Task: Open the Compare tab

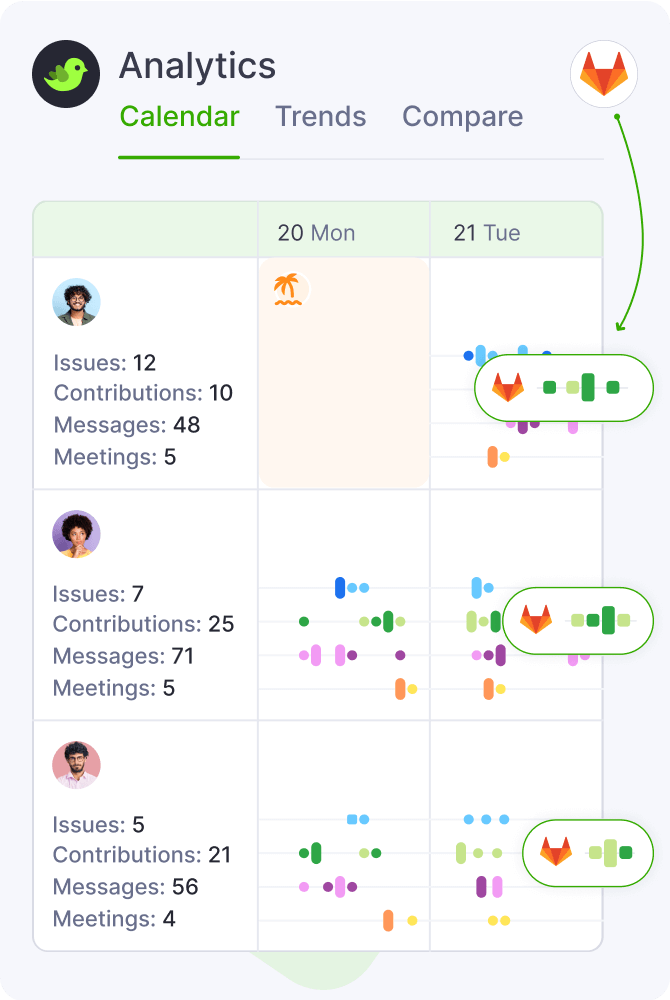Action: pos(462,117)
